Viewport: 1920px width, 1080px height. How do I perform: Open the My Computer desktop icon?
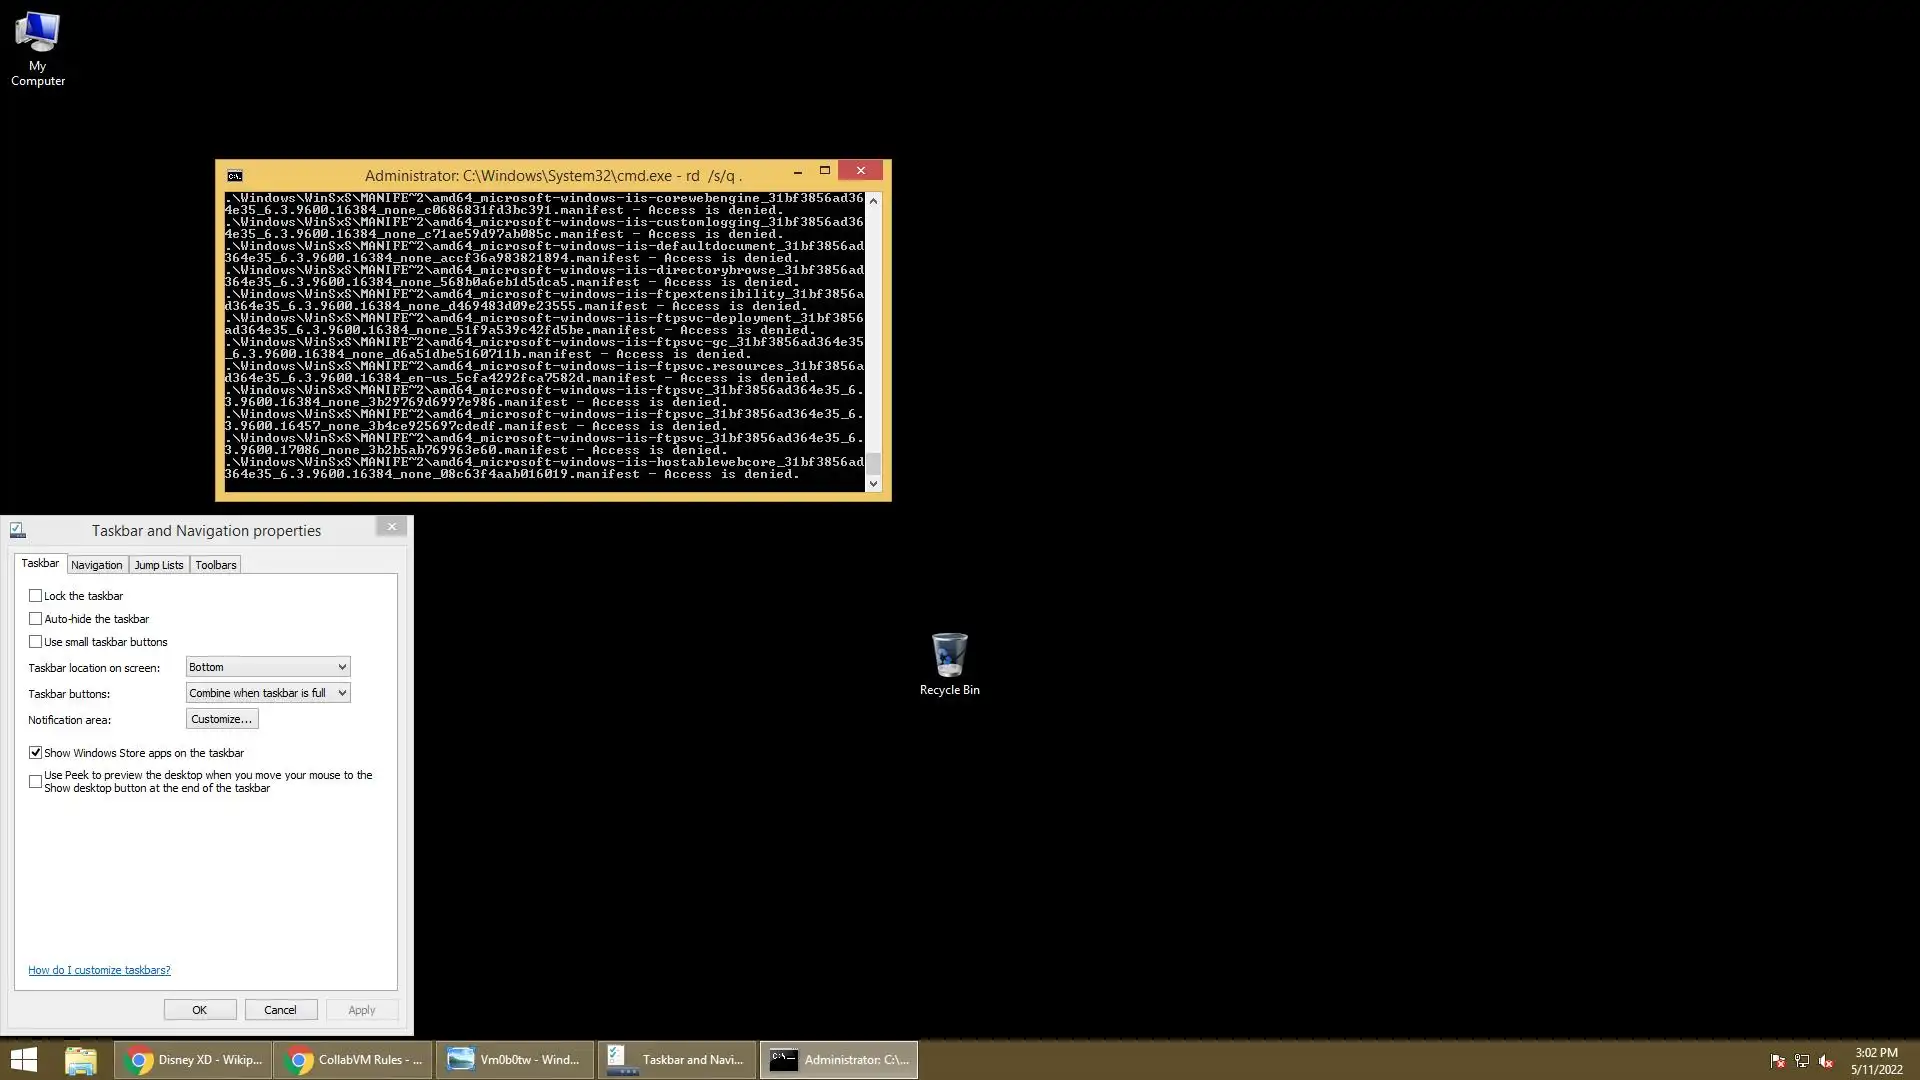point(37,48)
